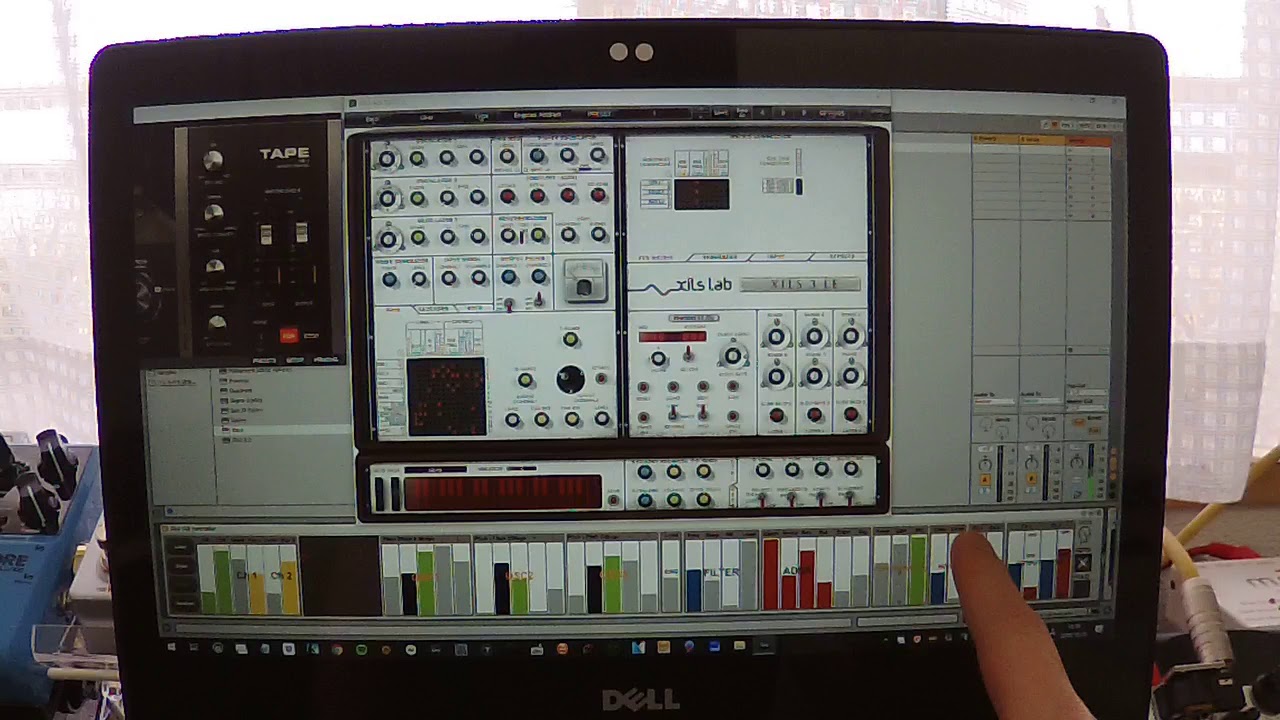Click the device view horizontal scrollbar
This screenshot has width=1280, height=720.
pos(510,625)
